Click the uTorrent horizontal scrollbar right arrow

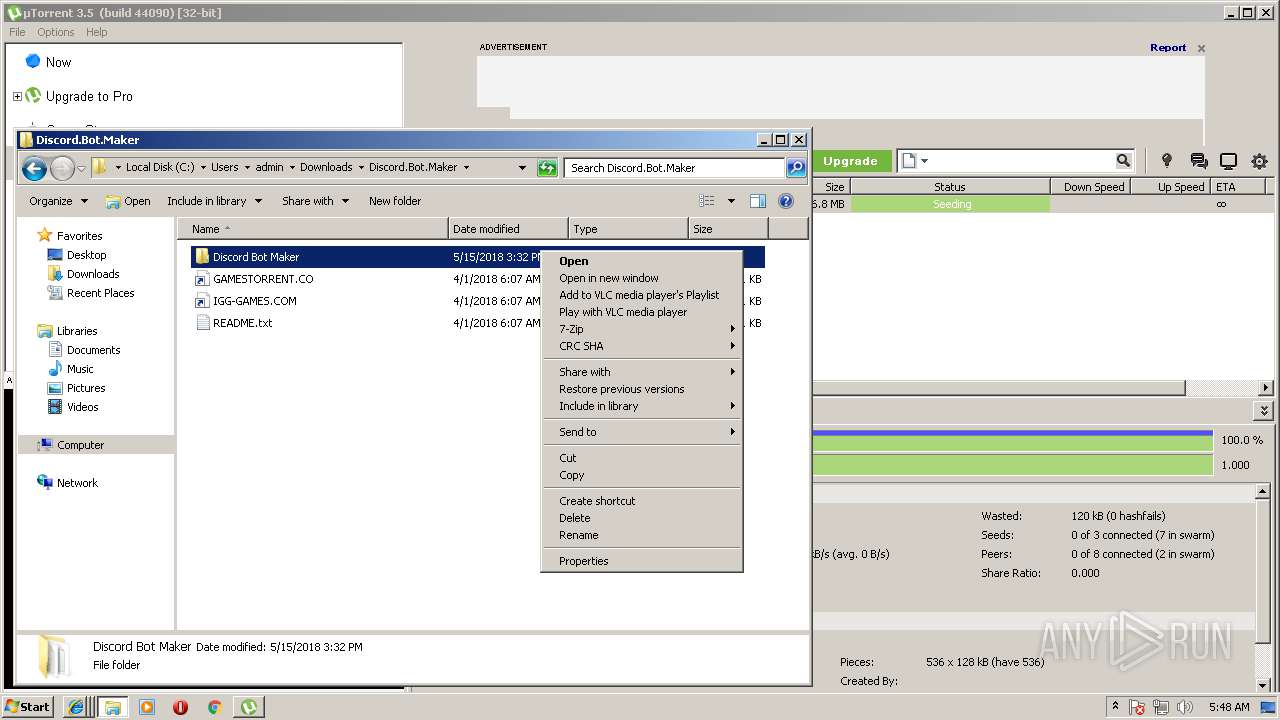pos(1266,388)
